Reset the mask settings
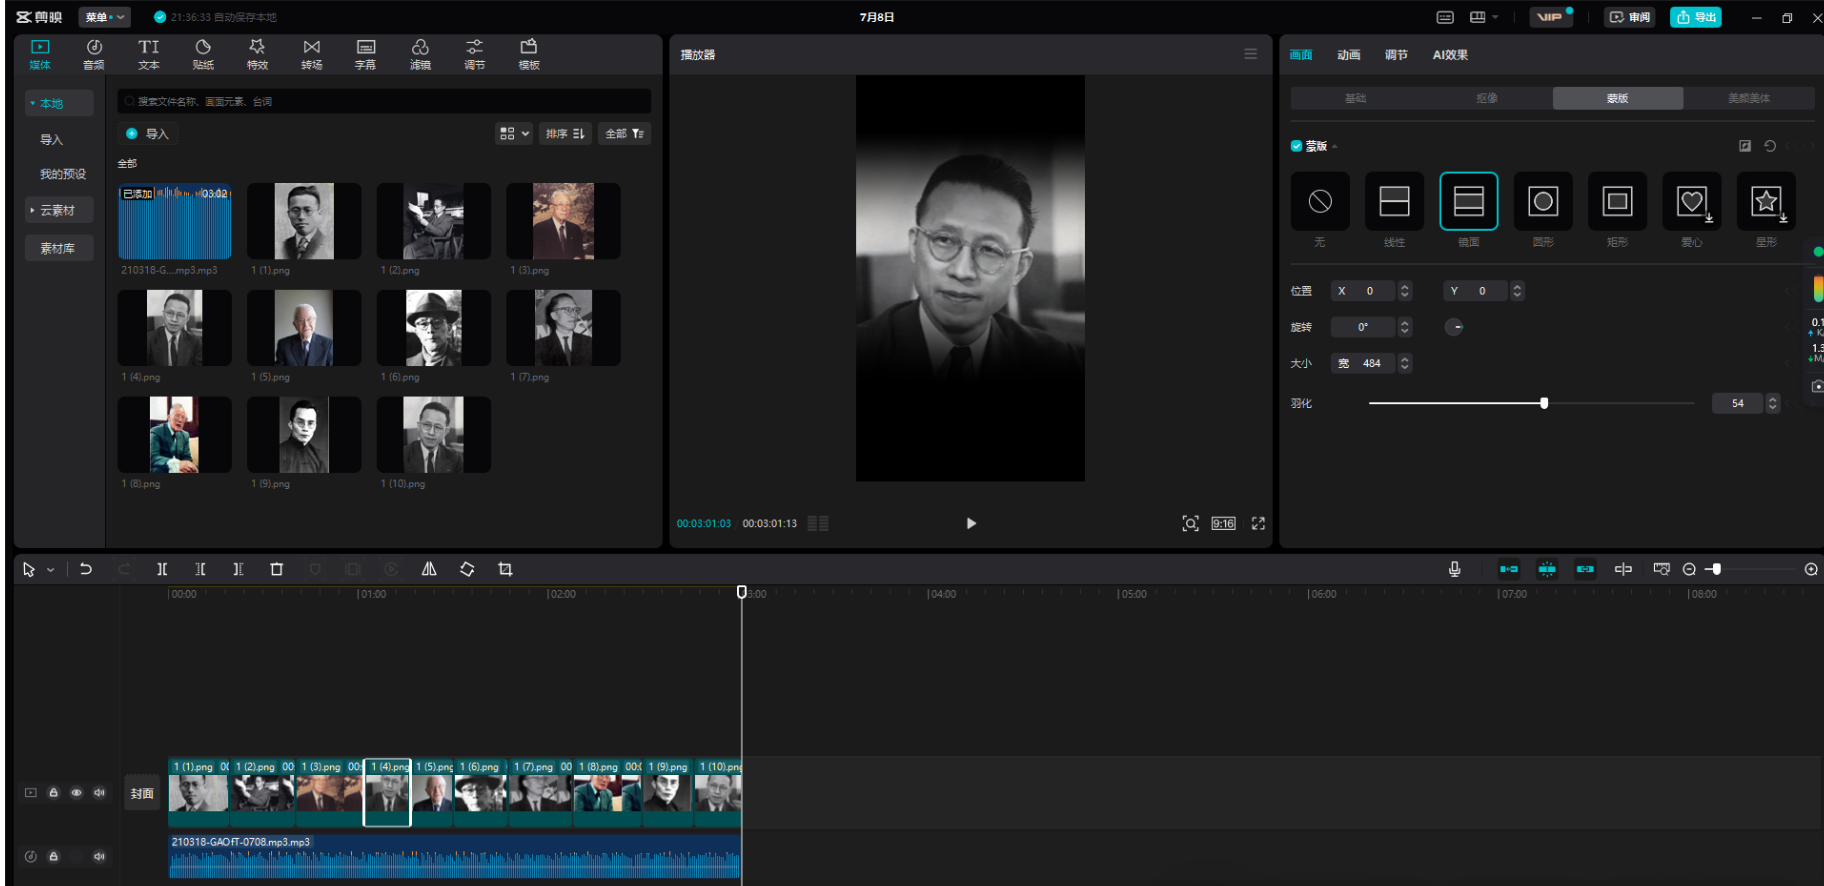 [1770, 146]
